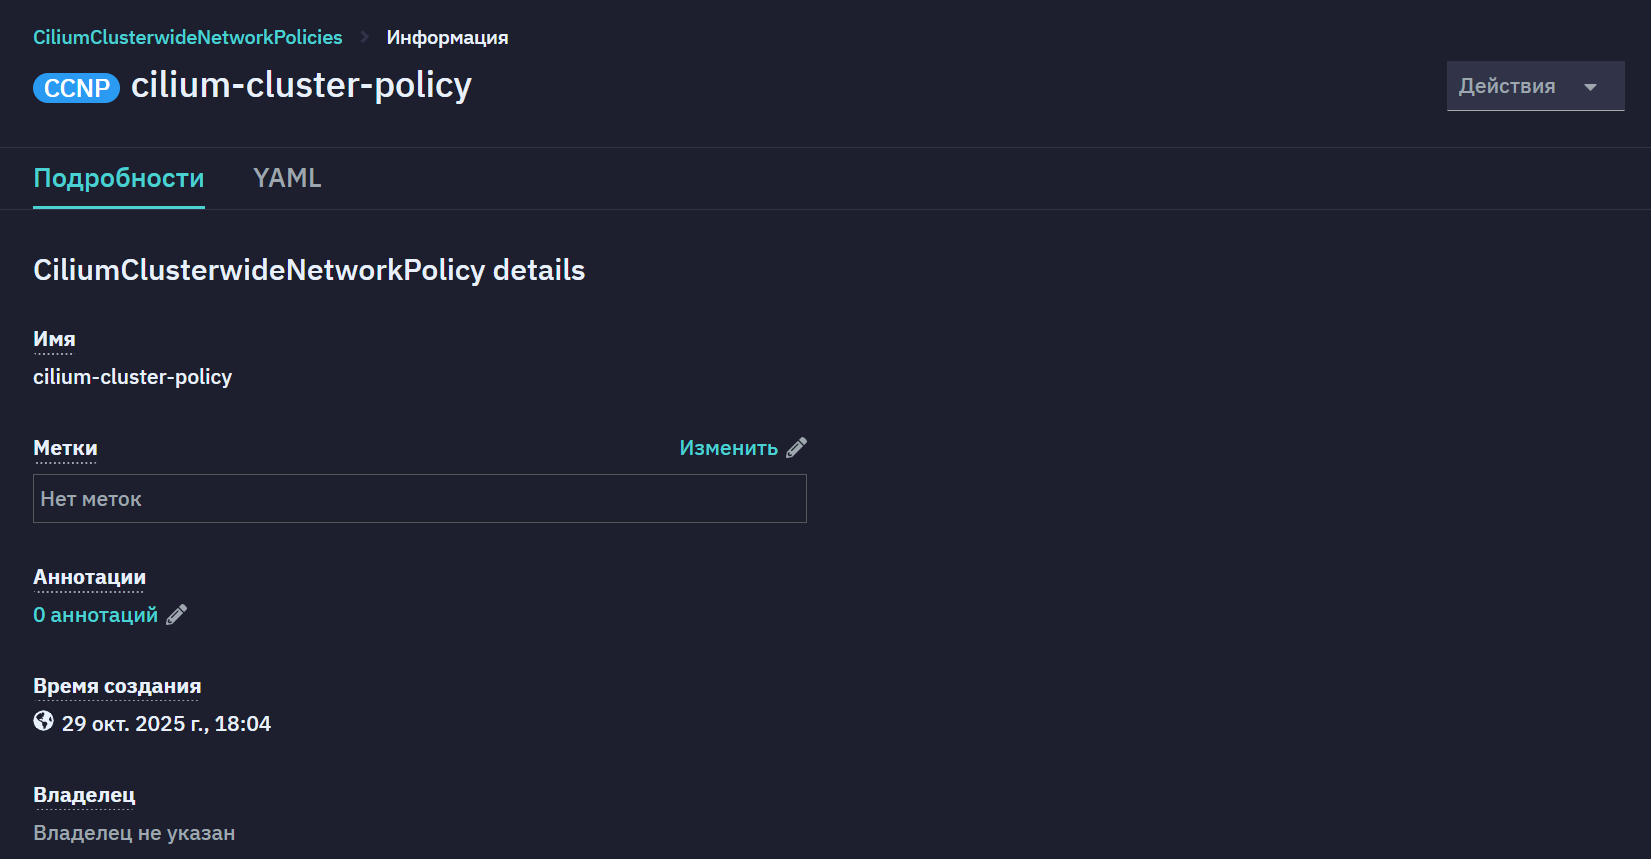Click the caret arrow in Действия button

pyautogui.click(x=1590, y=87)
